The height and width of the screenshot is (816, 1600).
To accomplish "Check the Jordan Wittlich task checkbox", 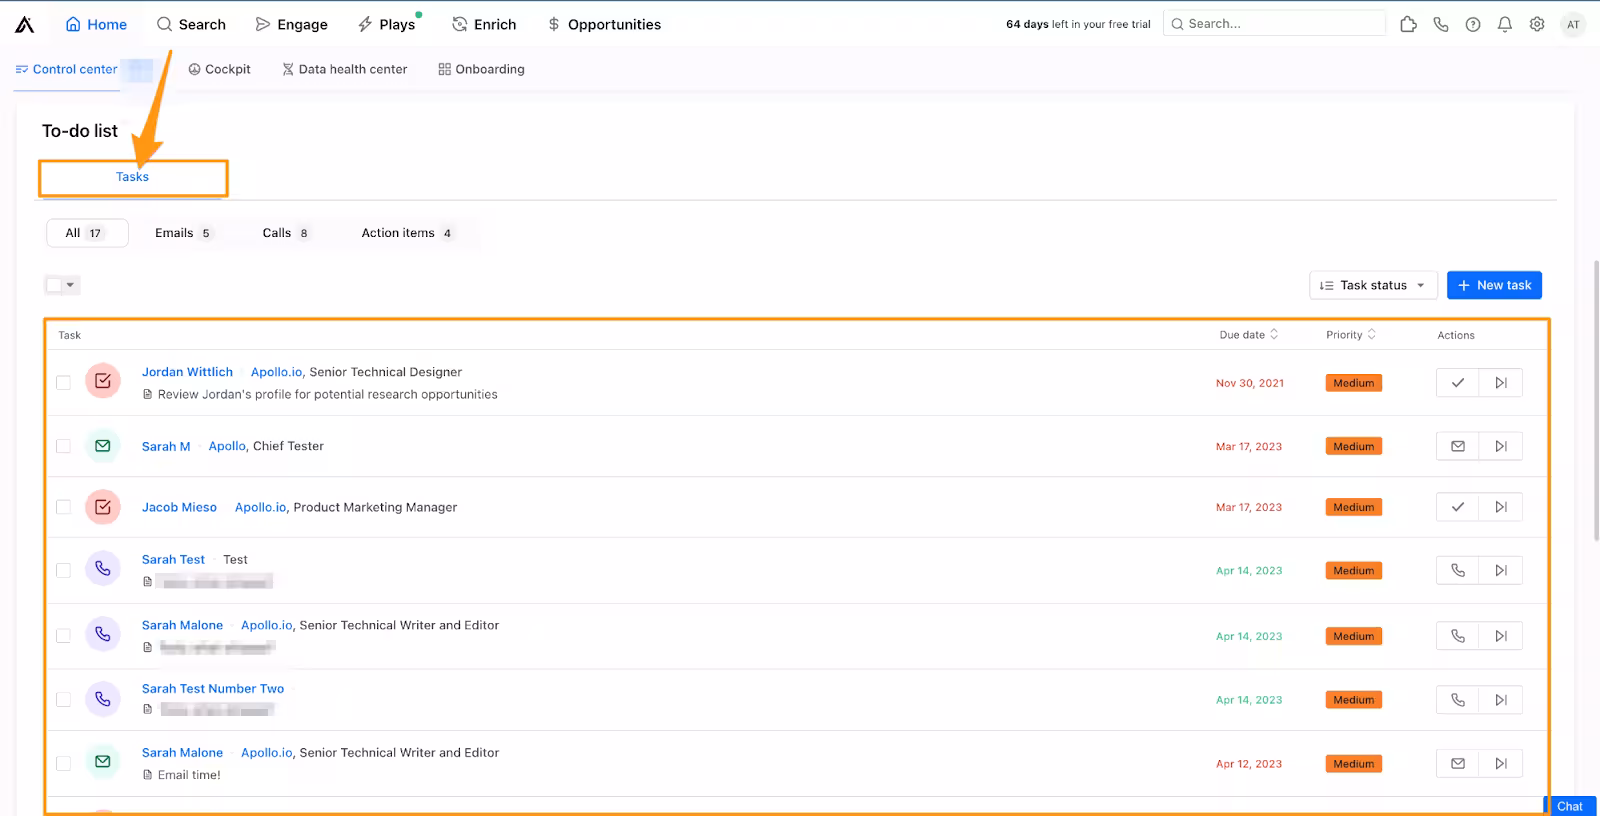I will [x=63, y=383].
